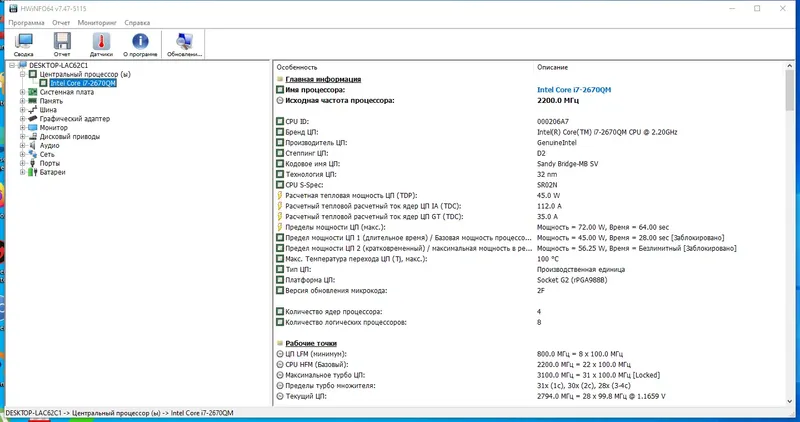Select the Батареи battery icon in tree
This screenshot has width=800, height=422.
point(32,172)
